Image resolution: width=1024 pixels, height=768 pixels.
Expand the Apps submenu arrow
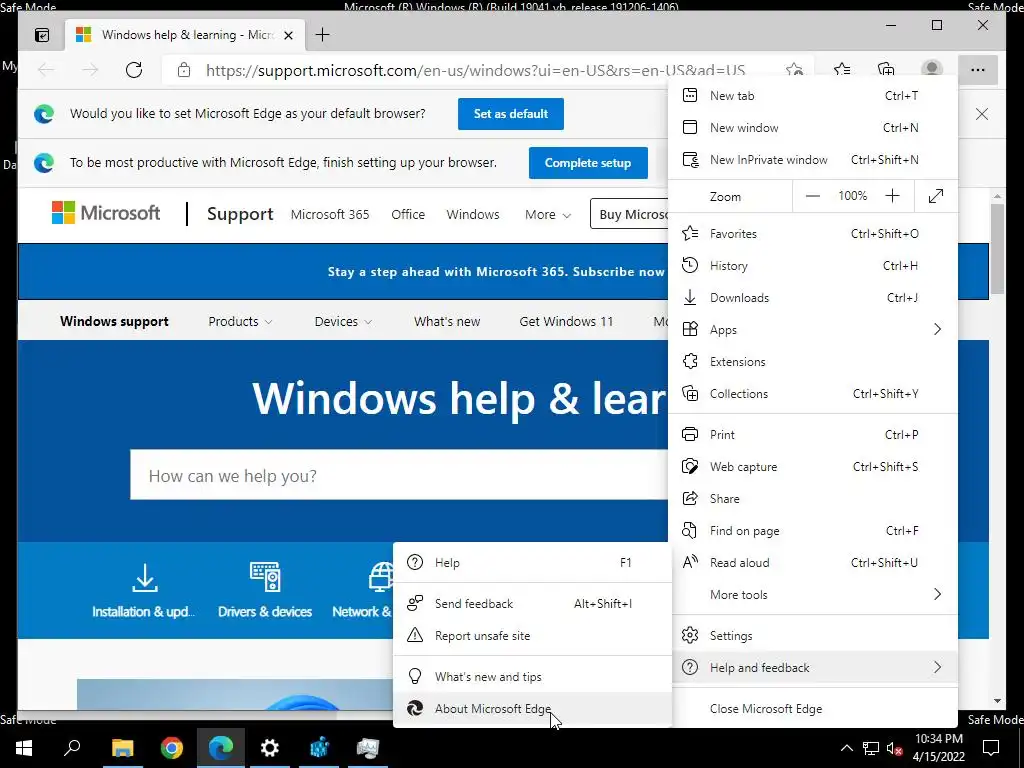tap(937, 329)
